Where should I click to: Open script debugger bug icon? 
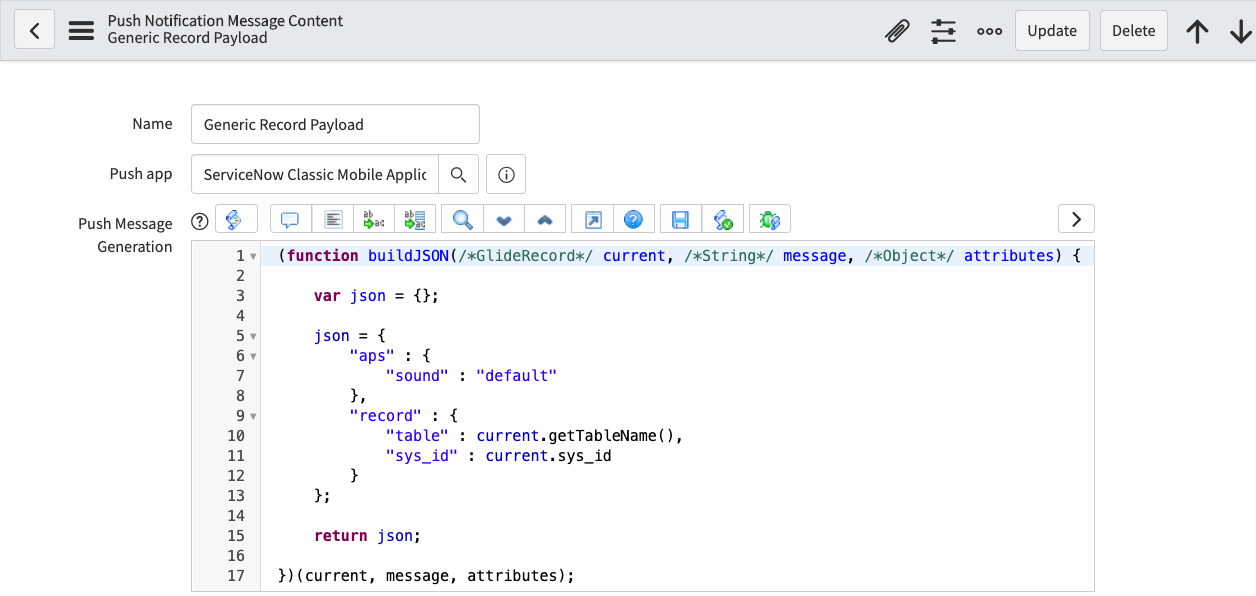770,219
